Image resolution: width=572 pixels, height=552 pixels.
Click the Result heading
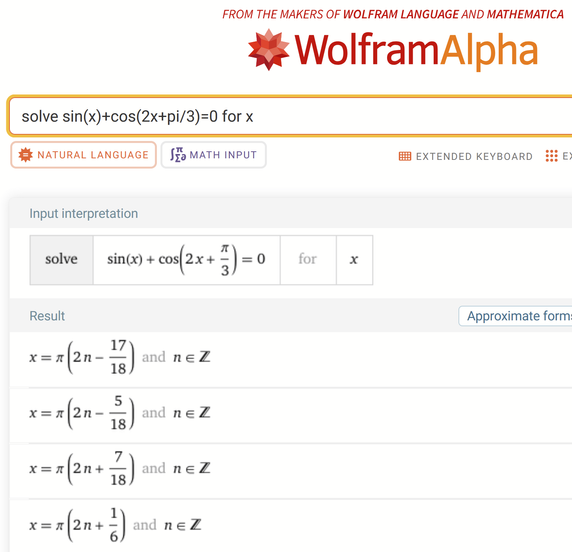click(x=47, y=316)
